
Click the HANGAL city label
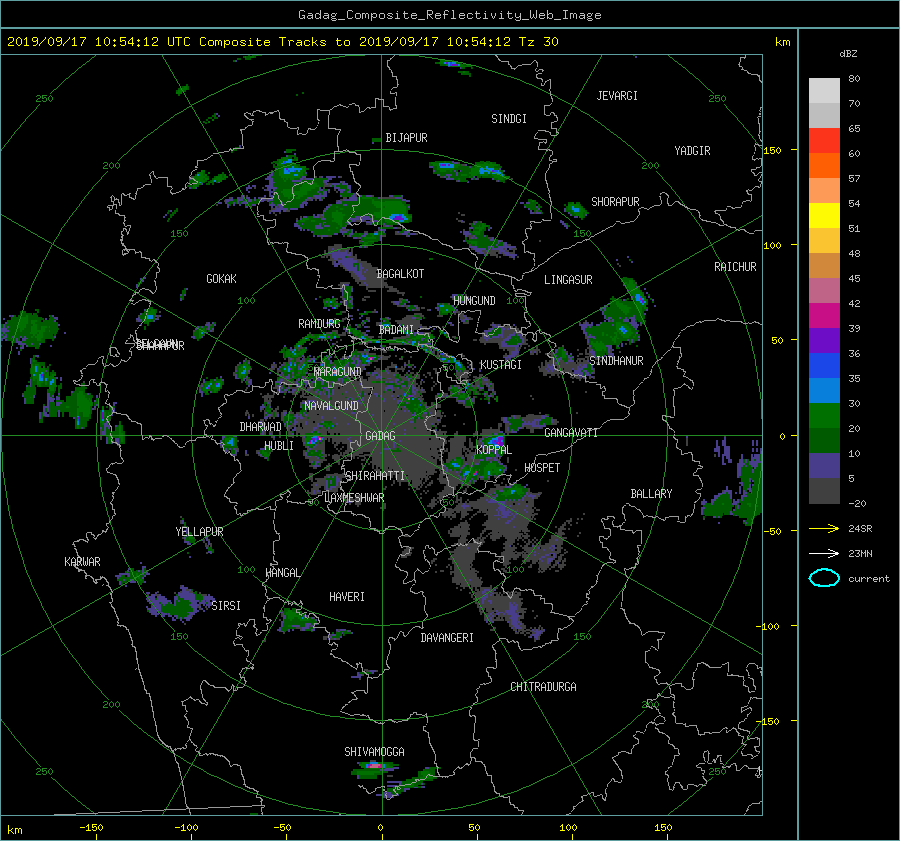[282, 573]
